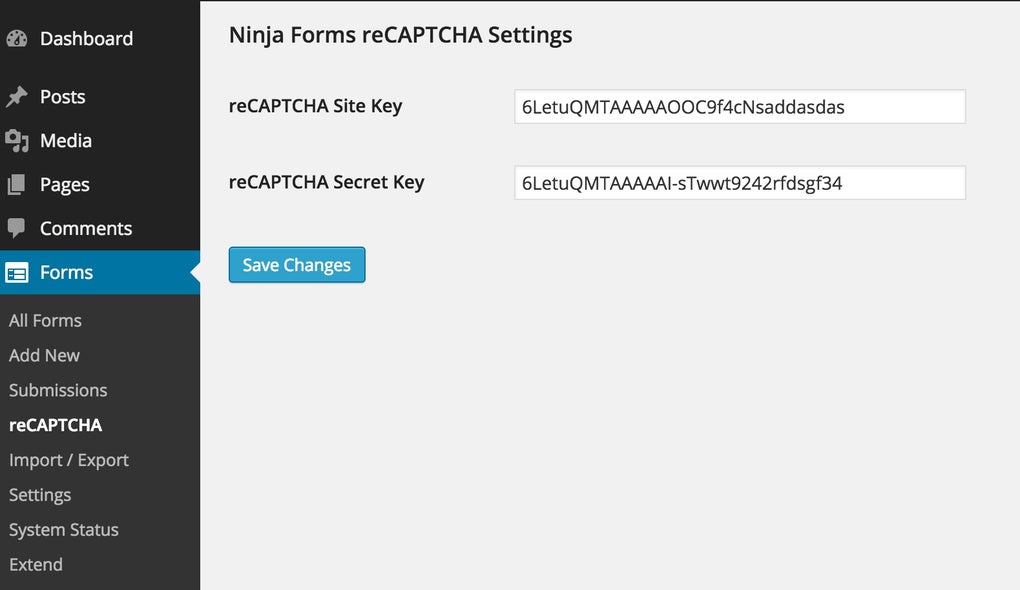
Task: Select All Forms in the sidebar
Action: coord(45,320)
